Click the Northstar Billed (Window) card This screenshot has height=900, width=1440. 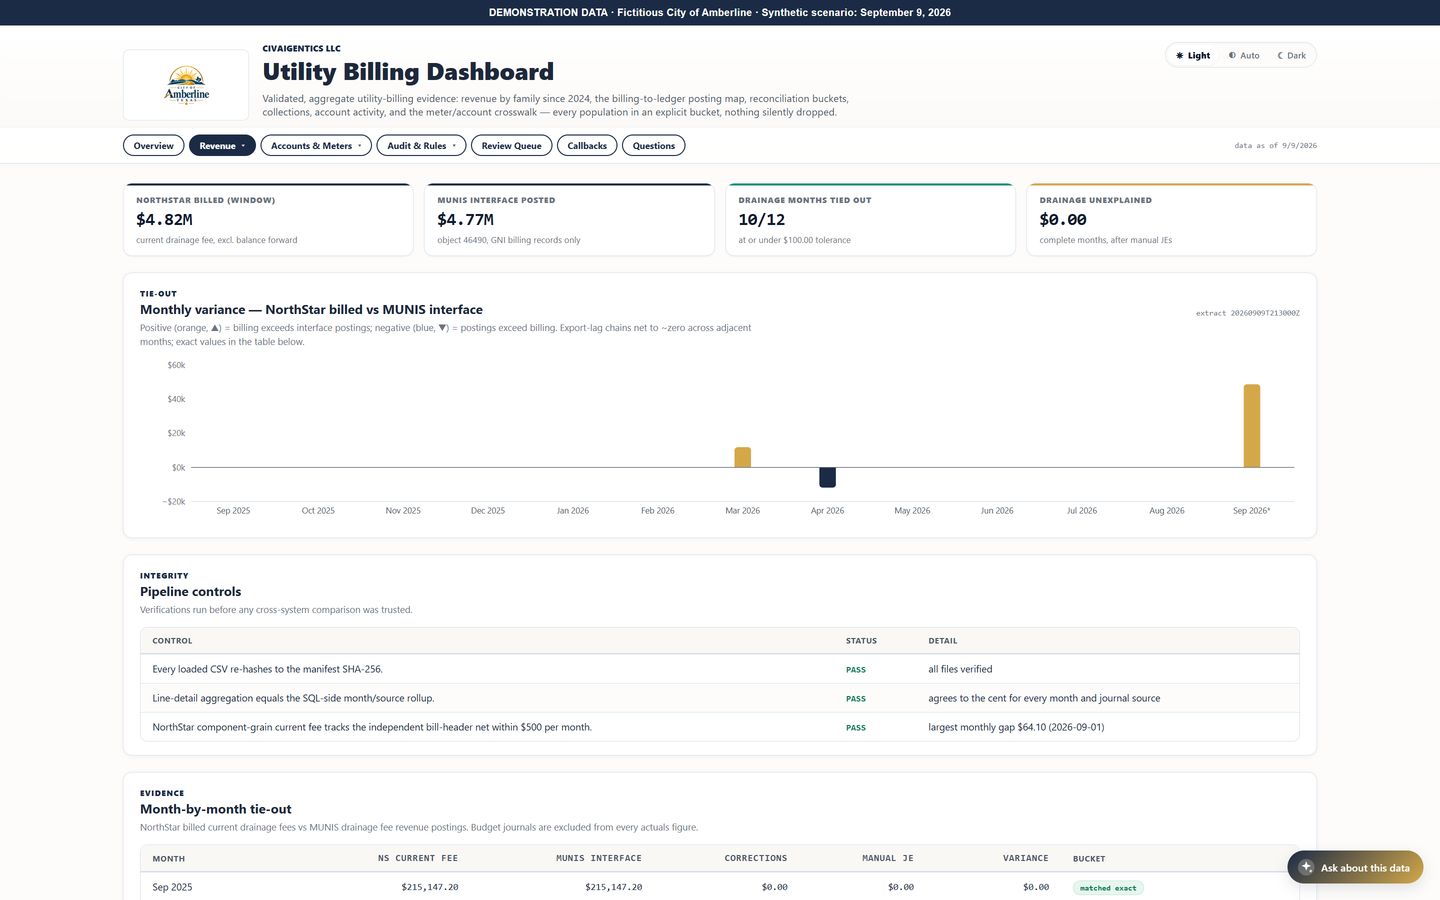[268, 219]
